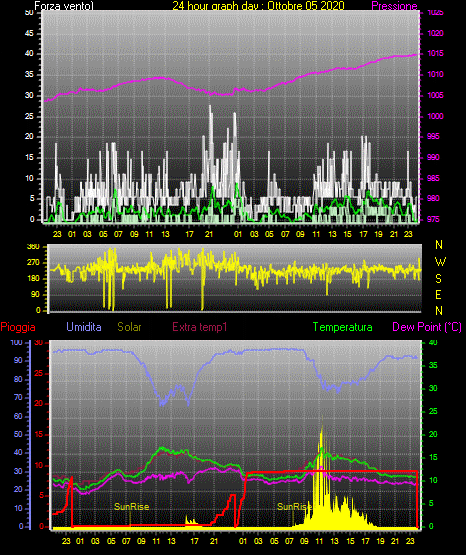Click the '180' wind direction axis value
The image size is (466, 555).
click(34, 279)
